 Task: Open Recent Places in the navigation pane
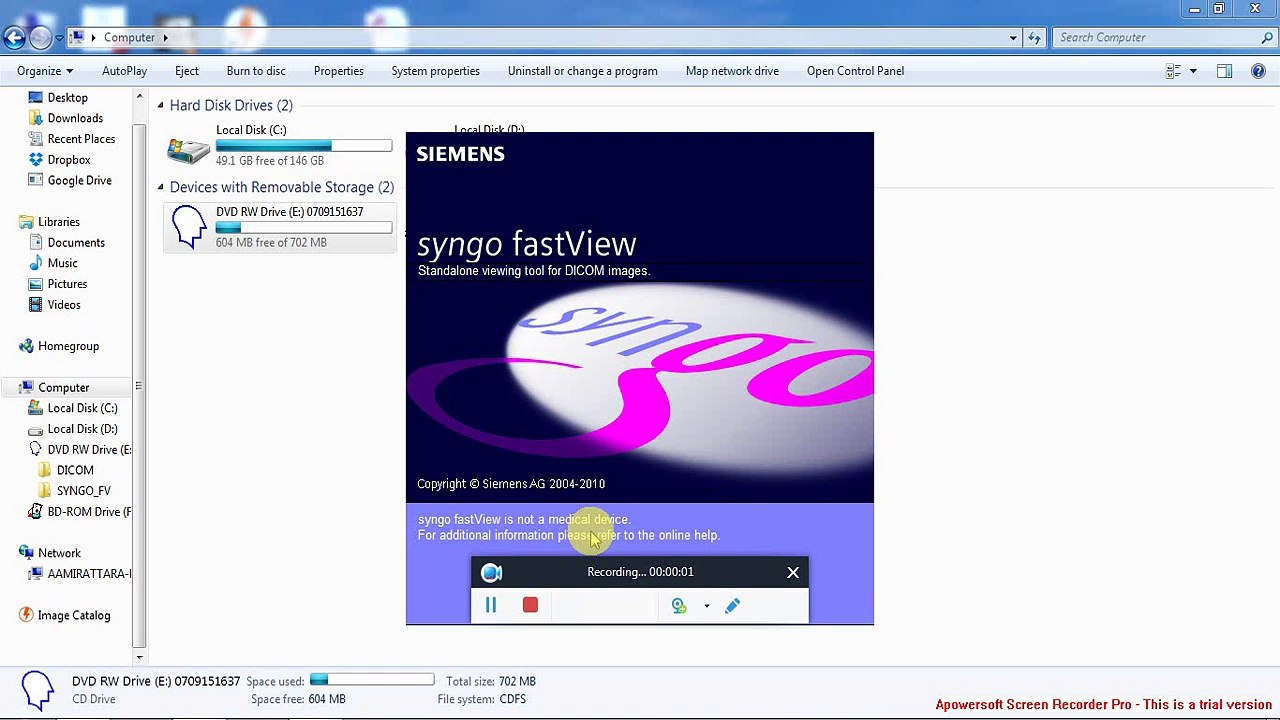point(81,139)
